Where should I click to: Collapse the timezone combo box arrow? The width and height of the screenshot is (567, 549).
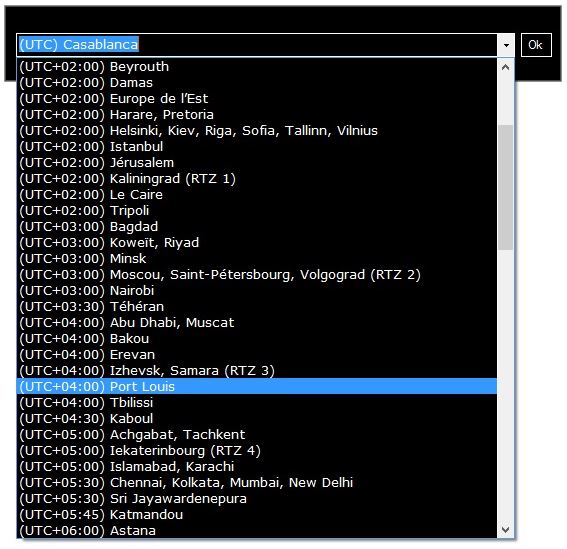tap(506, 45)
